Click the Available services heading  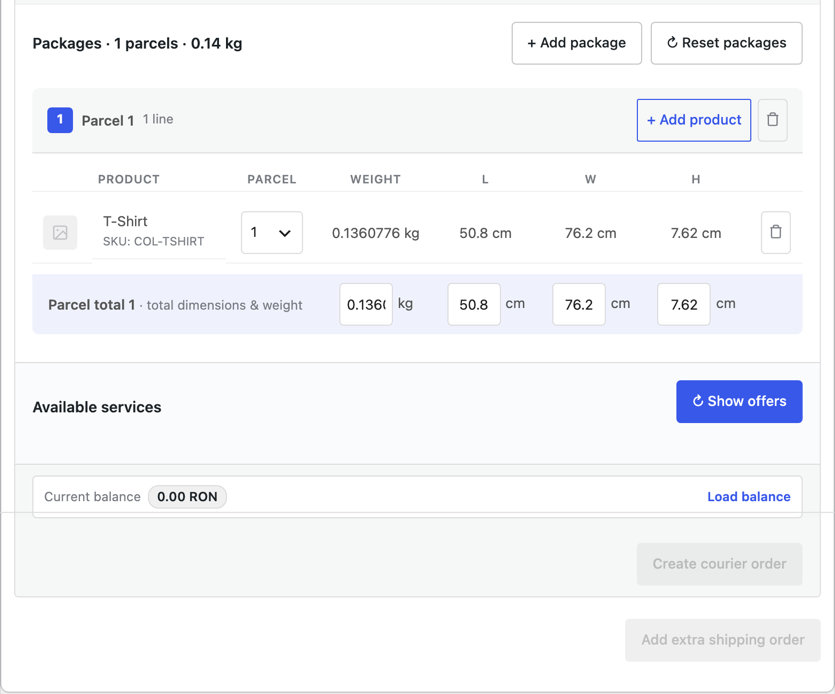pos(97,407)
